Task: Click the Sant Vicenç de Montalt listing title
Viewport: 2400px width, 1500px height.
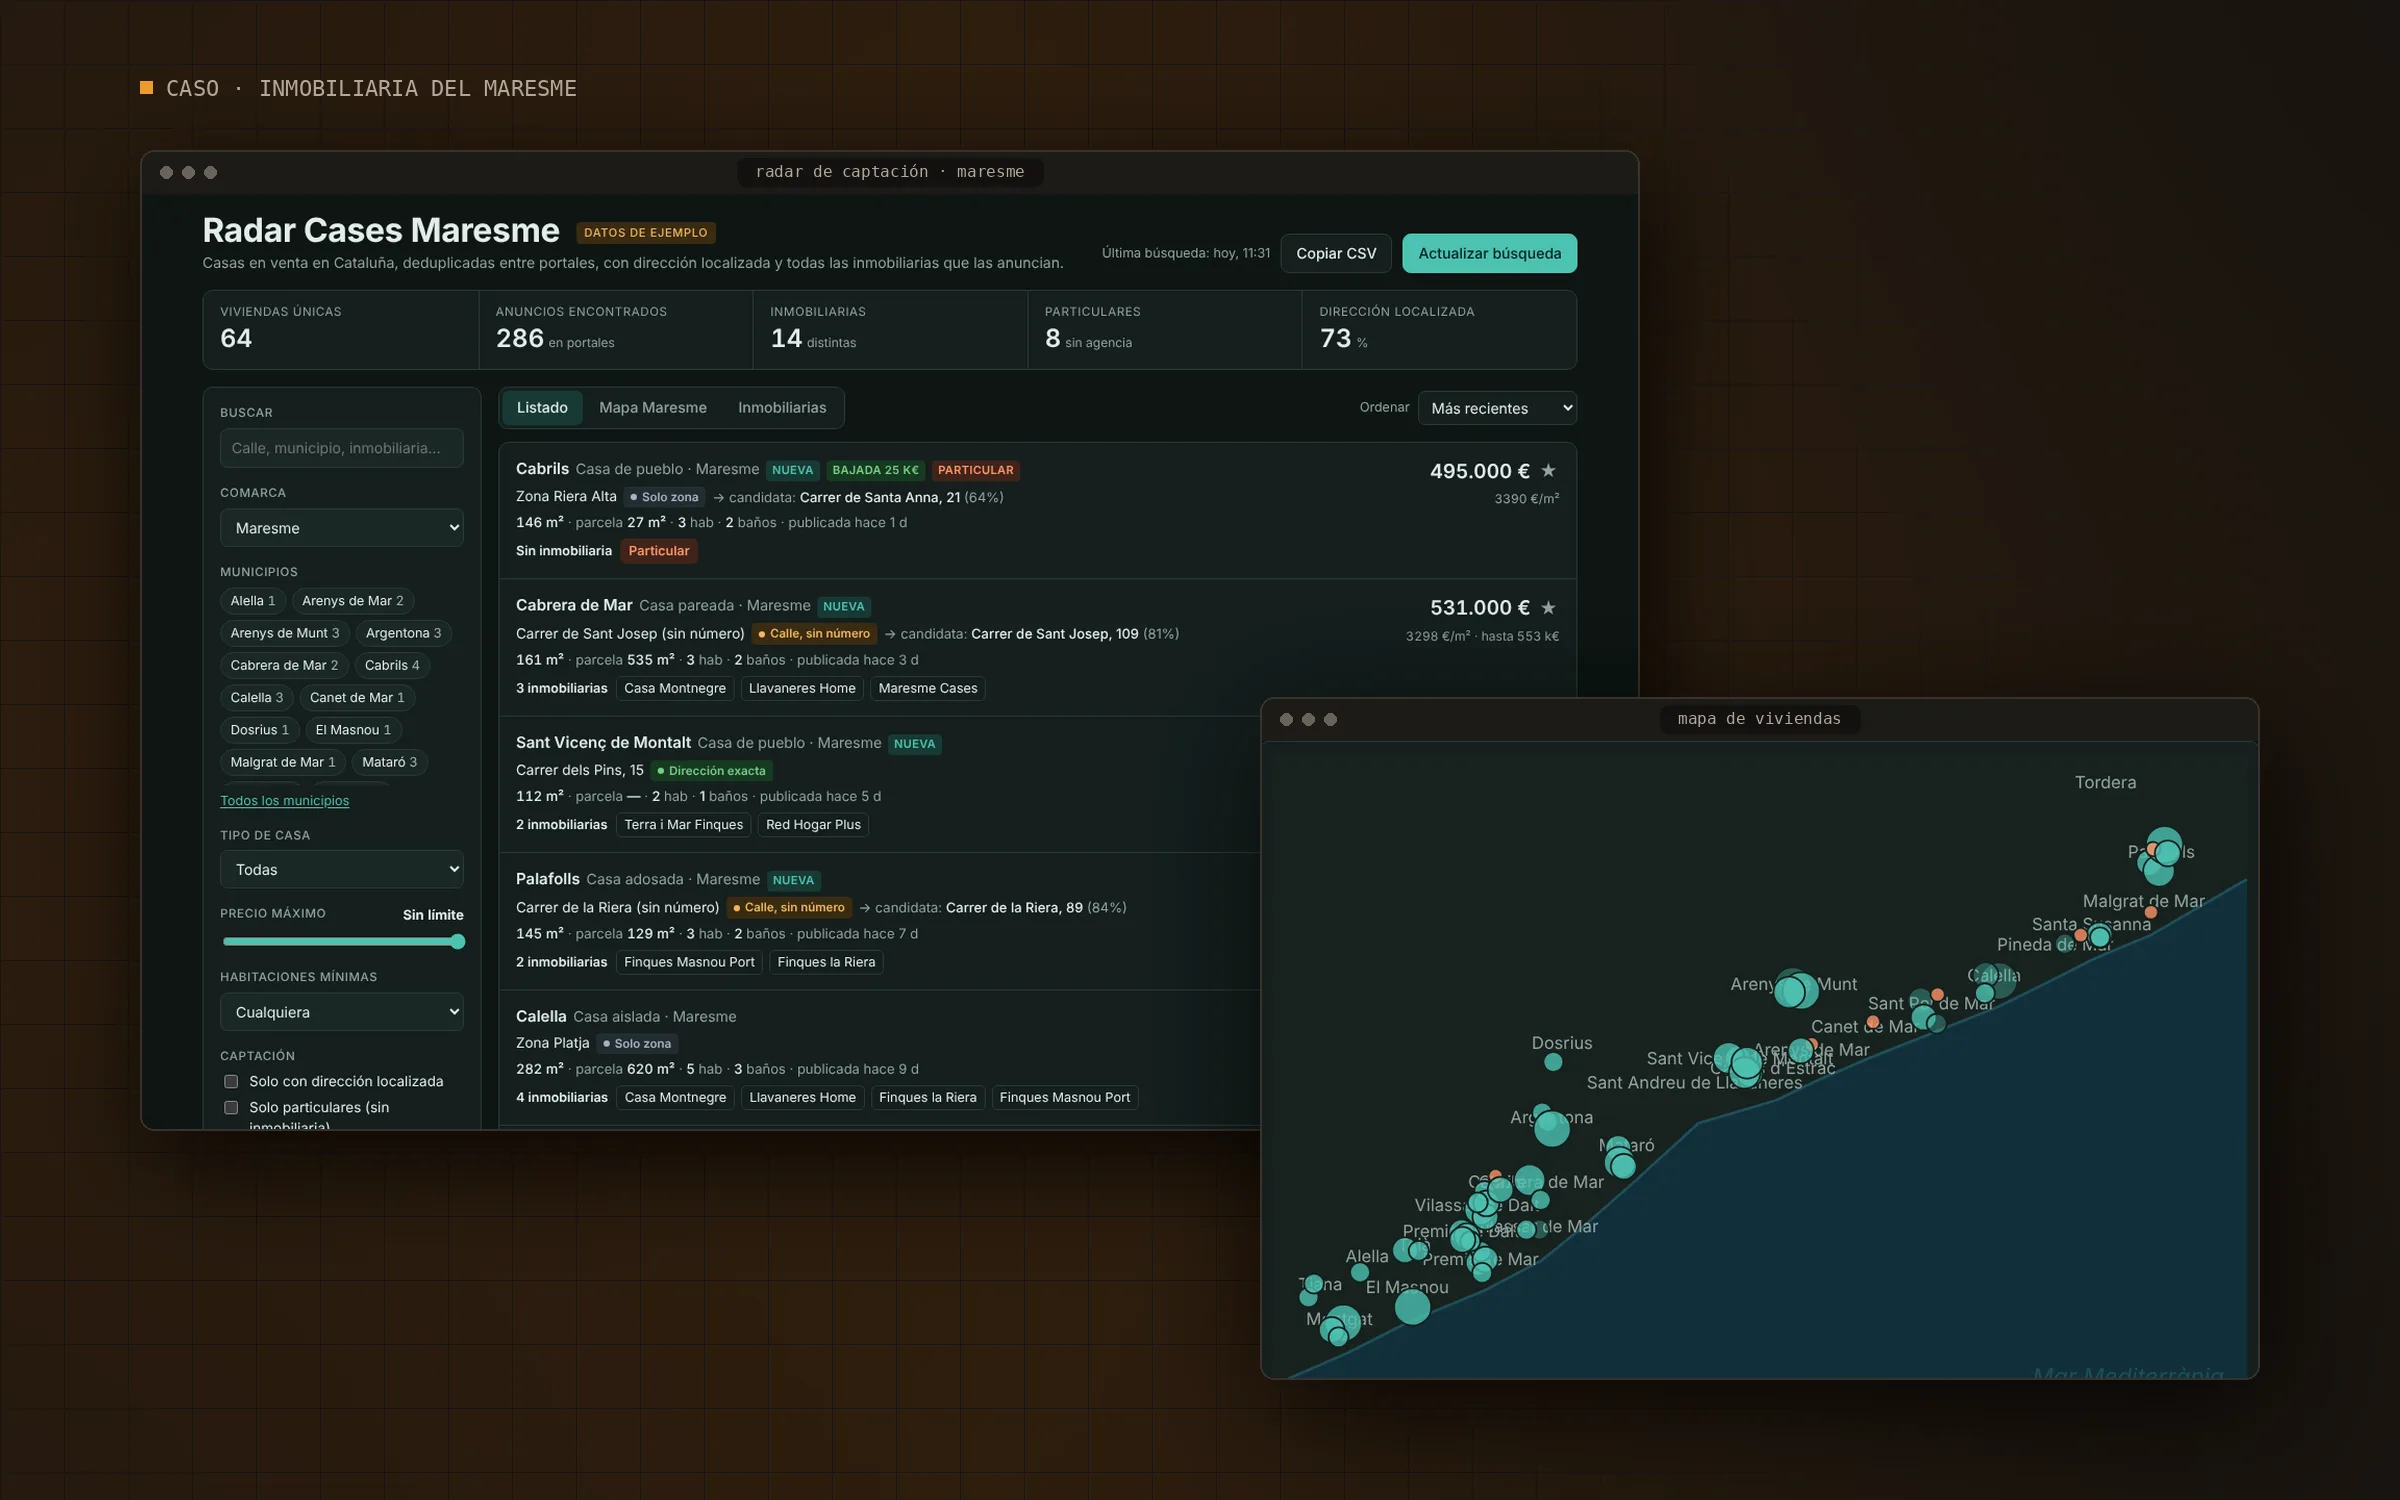Action: (603, 742)
